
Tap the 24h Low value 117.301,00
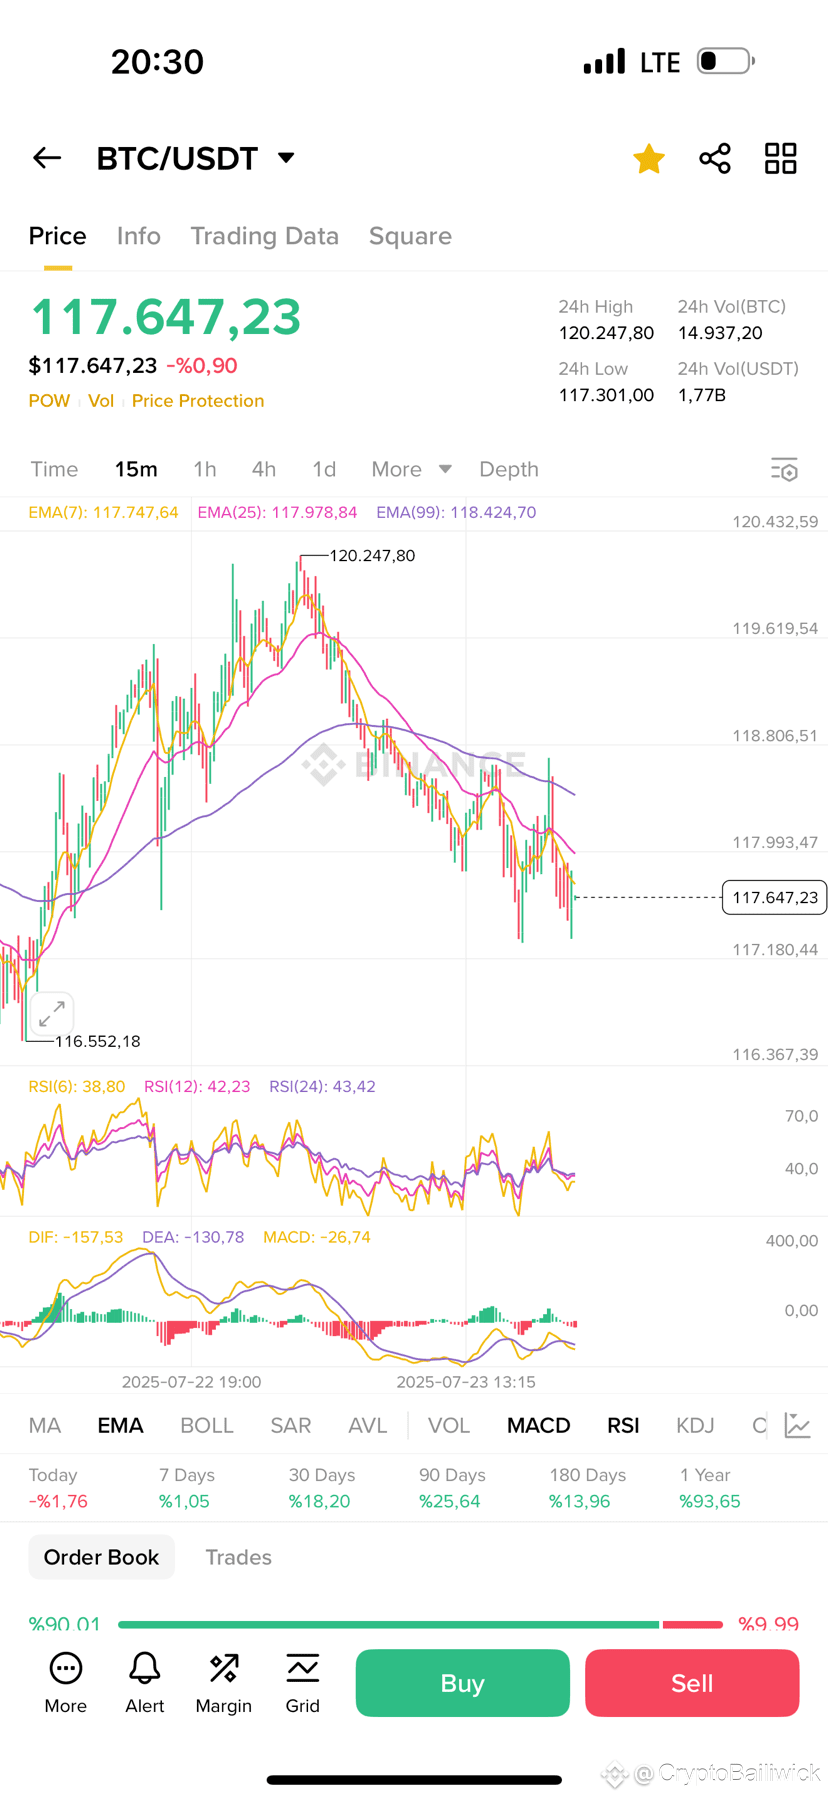(x=606, y=395)
